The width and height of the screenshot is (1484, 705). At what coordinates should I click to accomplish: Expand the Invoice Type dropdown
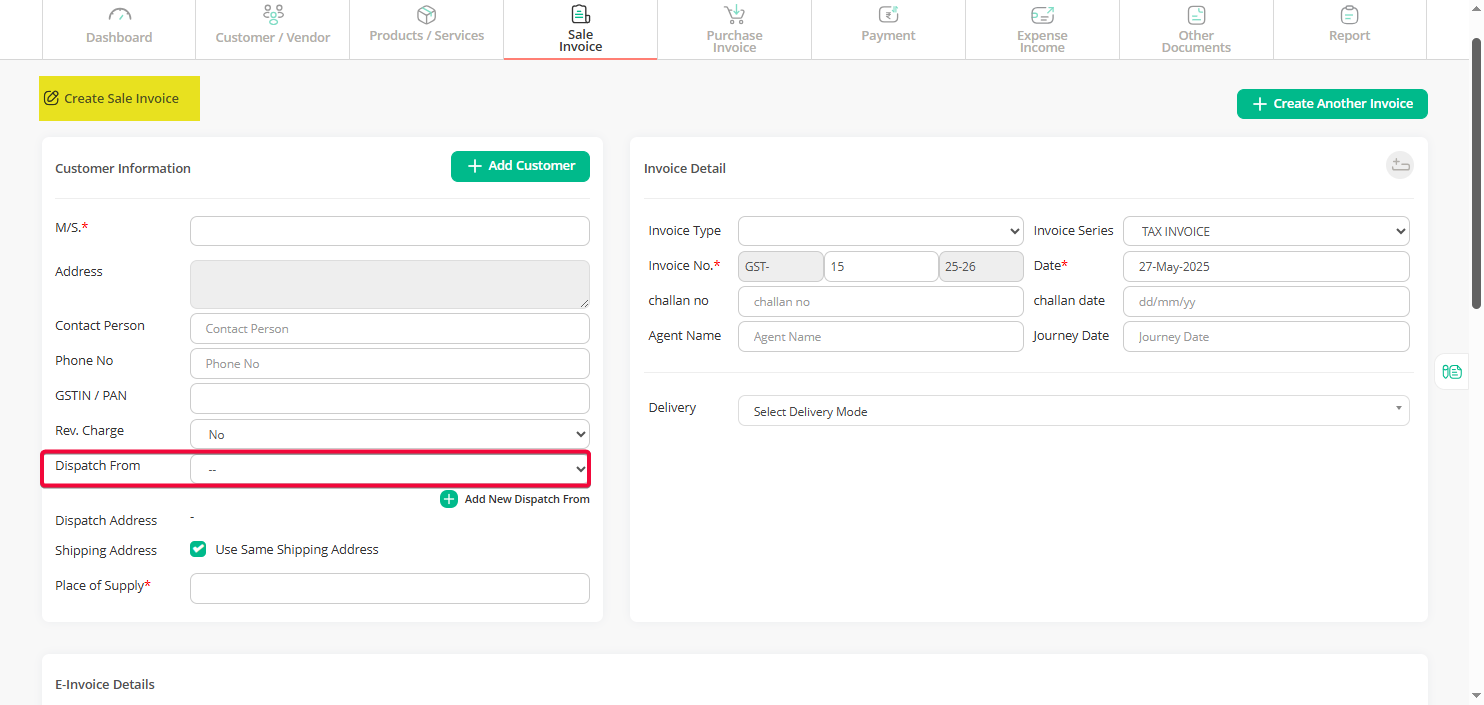880,231
